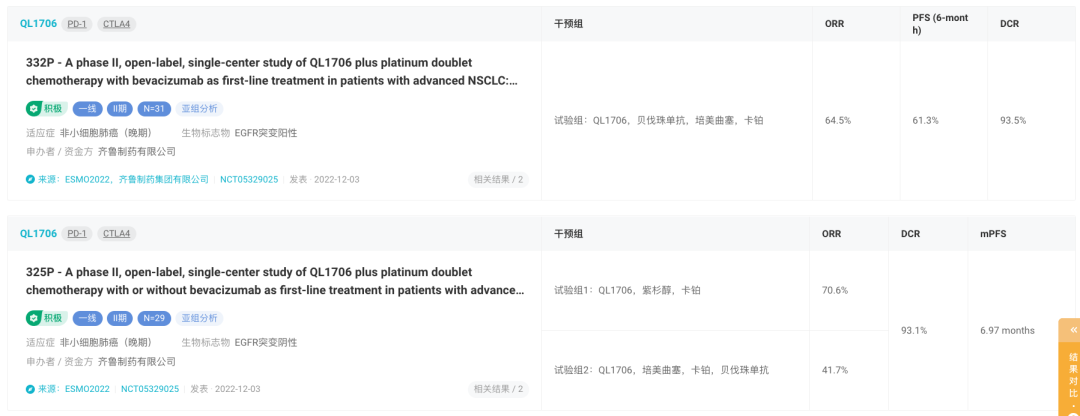Click the blue source icon before ESMO2022 in first card

[30, 179]
